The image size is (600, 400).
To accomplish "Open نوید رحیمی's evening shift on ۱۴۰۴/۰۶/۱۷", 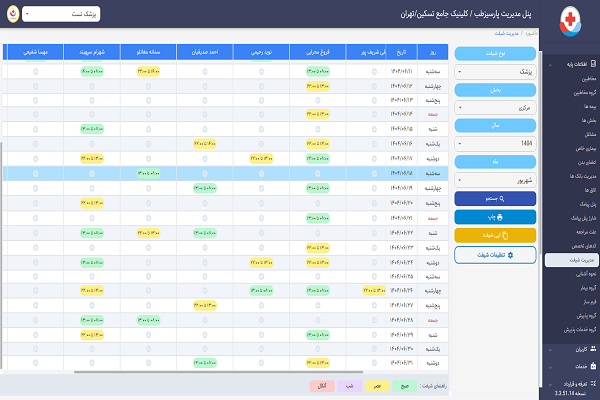I will (261, 158).
